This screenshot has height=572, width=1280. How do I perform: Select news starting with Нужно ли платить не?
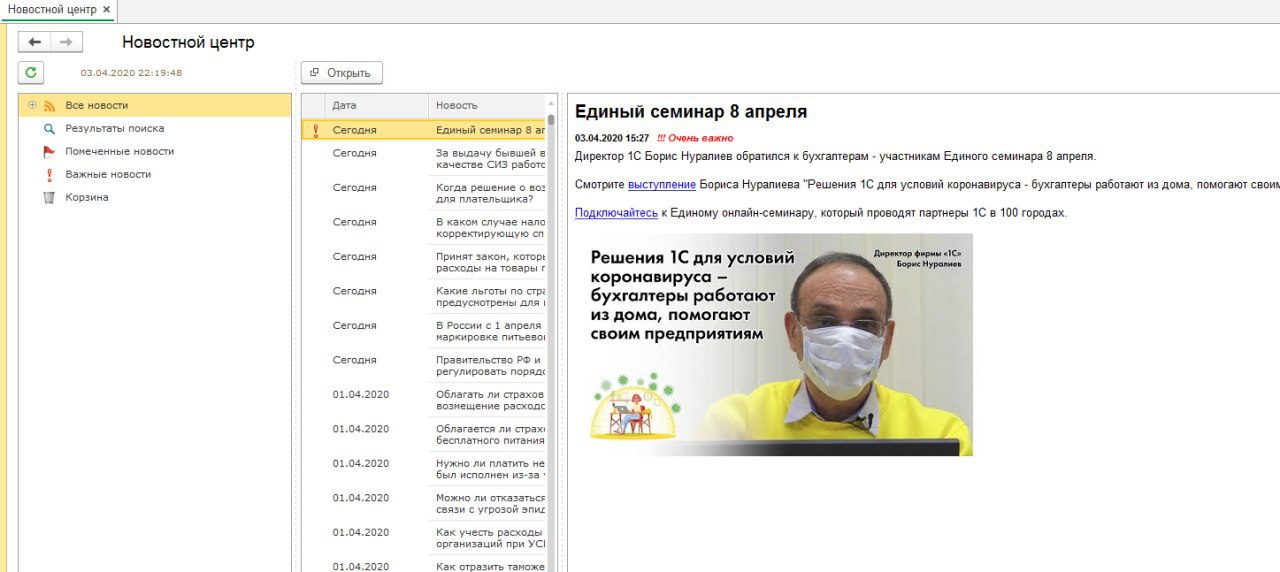pyautogui.click(x=424, y=469)
